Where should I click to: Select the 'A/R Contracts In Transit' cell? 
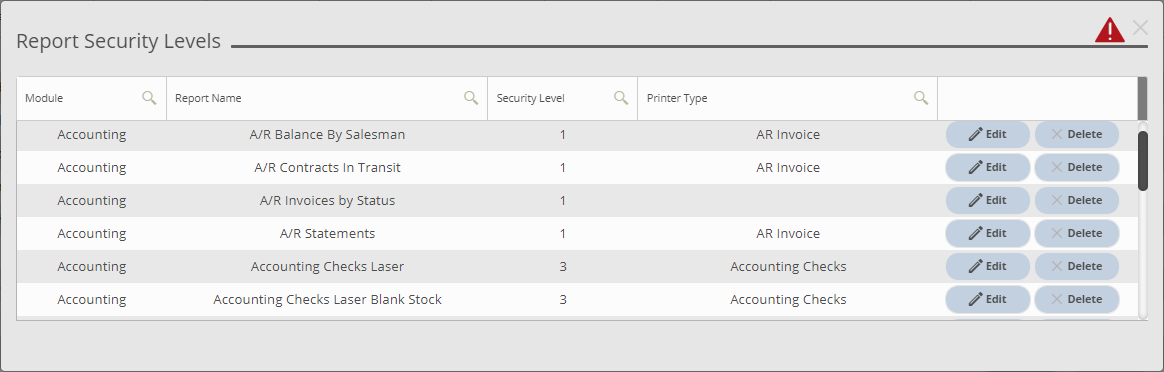coord(327,168)
